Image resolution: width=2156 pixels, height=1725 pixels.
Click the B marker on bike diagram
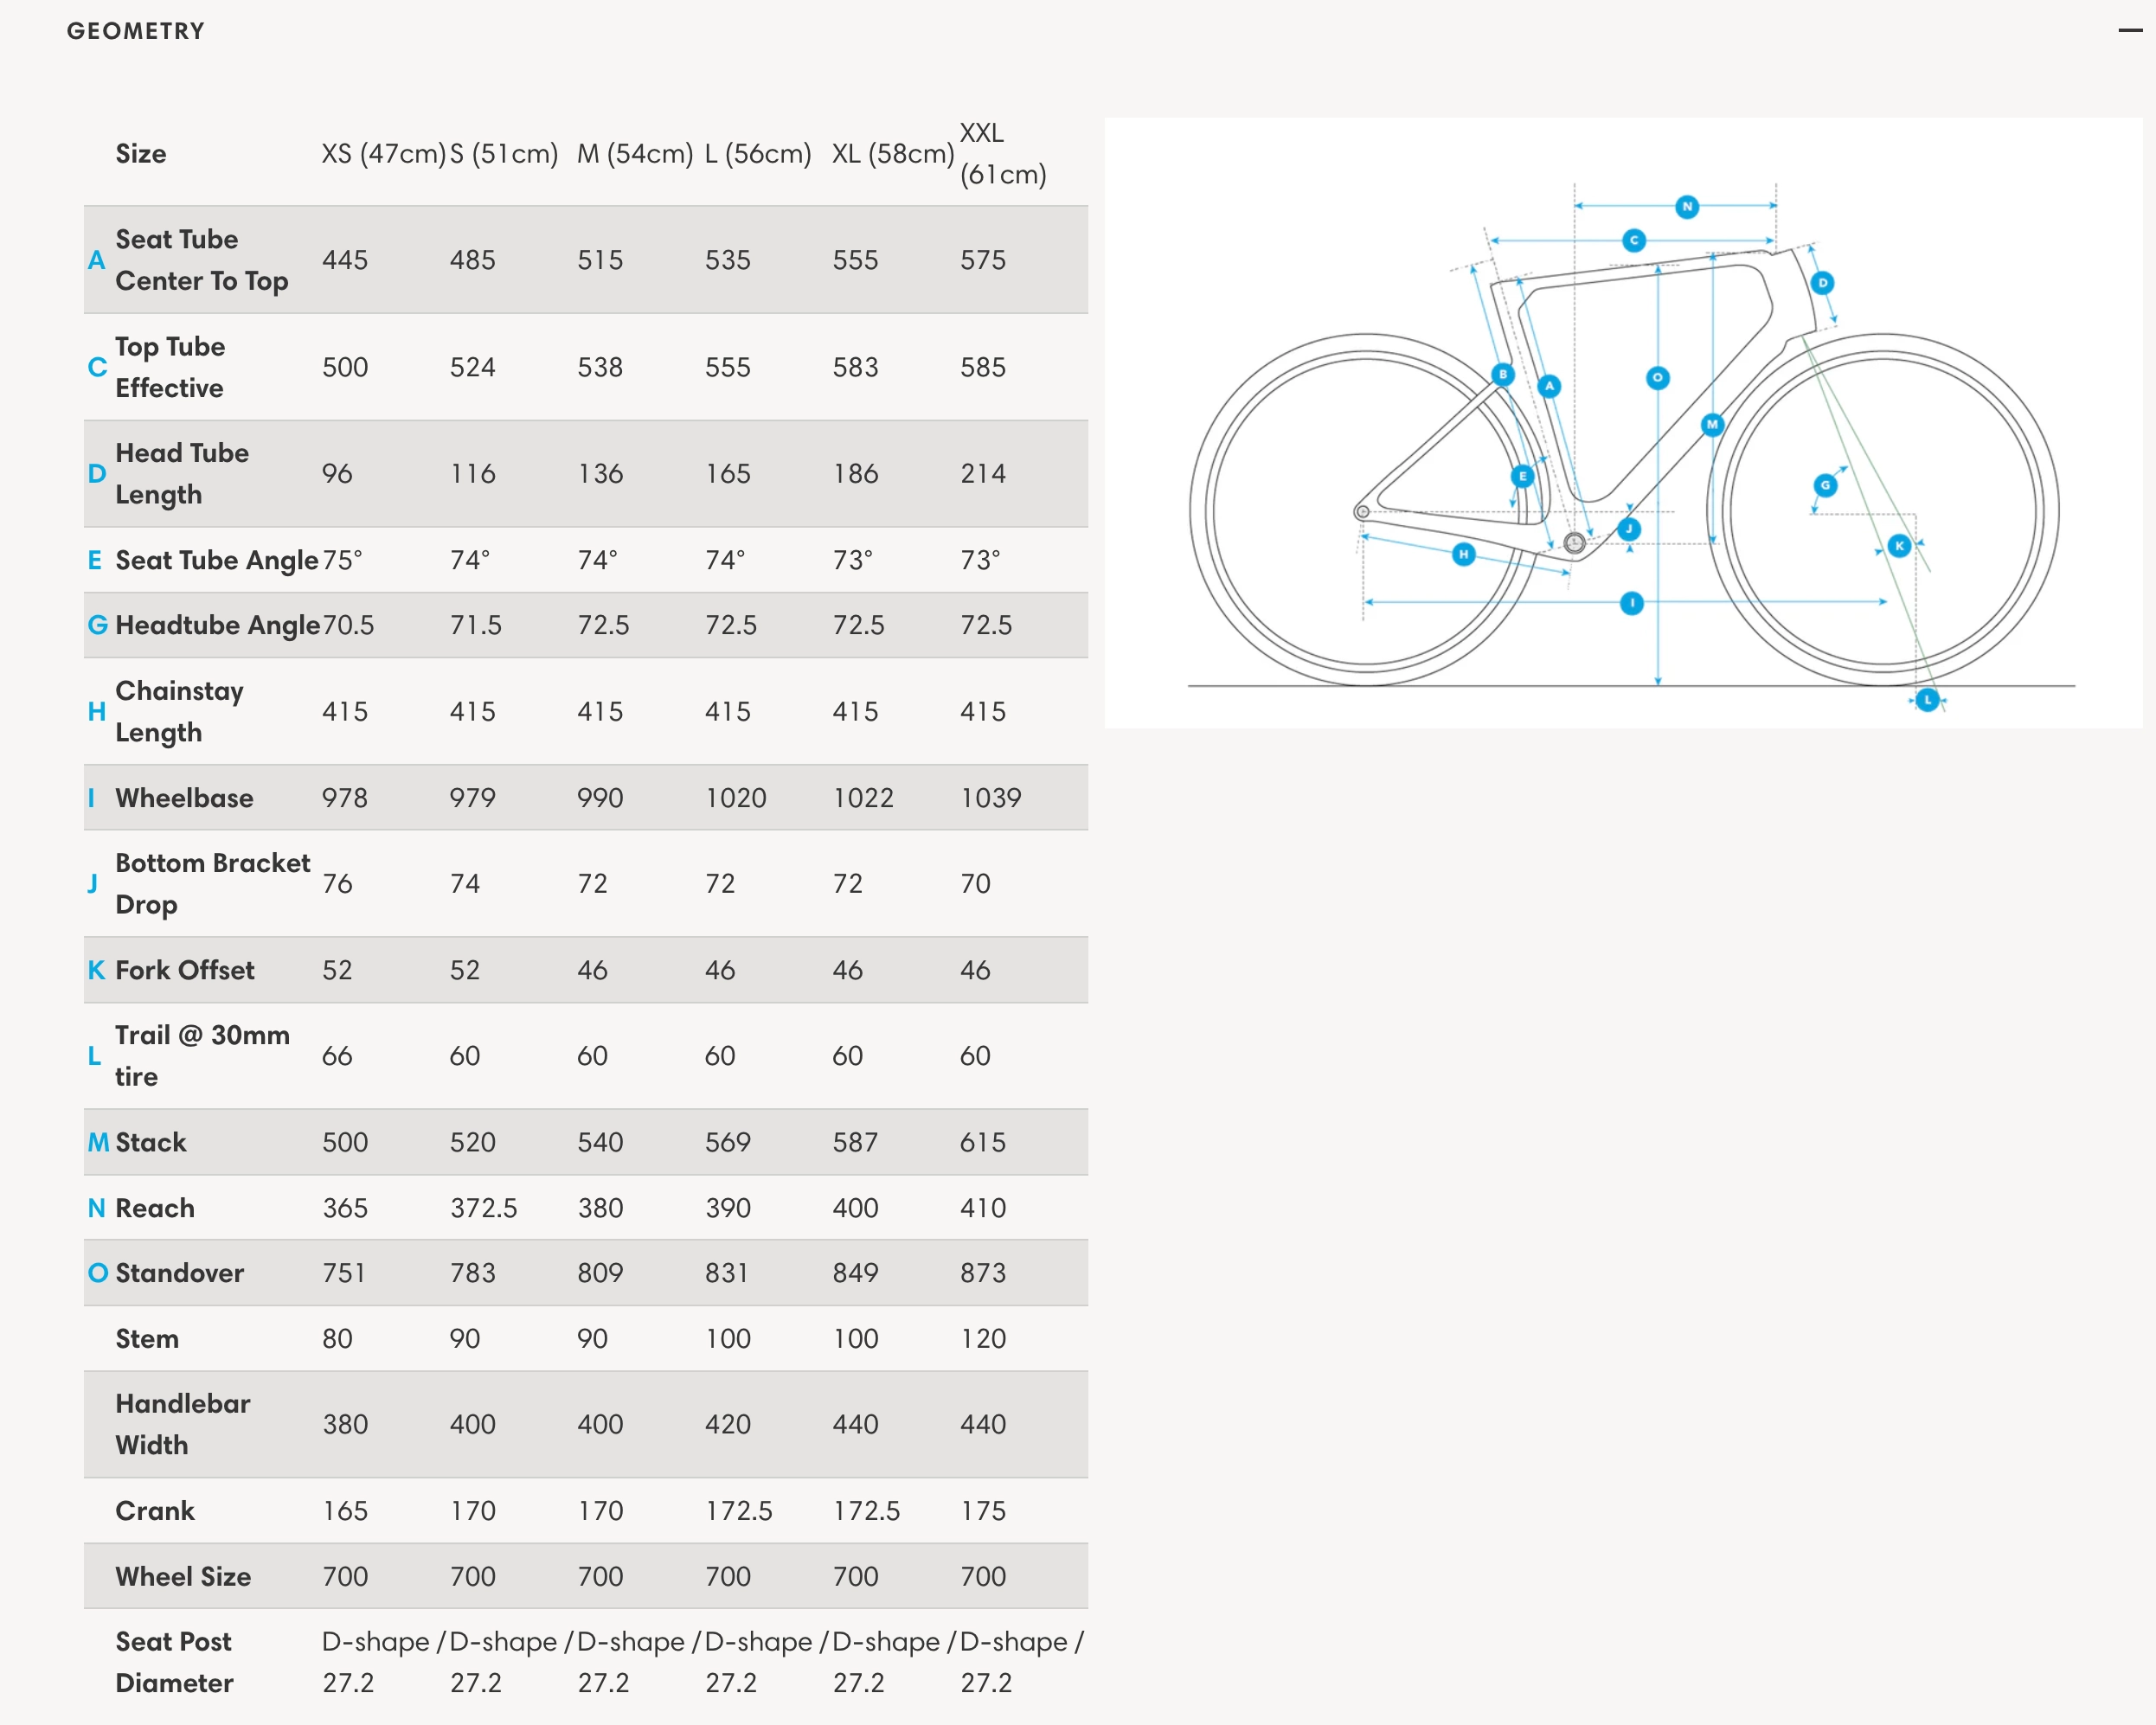click(1502, 375)
